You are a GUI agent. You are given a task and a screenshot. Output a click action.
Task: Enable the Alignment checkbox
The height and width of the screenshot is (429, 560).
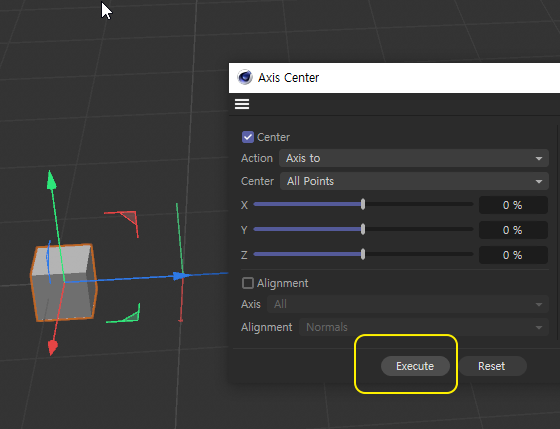click(248, 283)
